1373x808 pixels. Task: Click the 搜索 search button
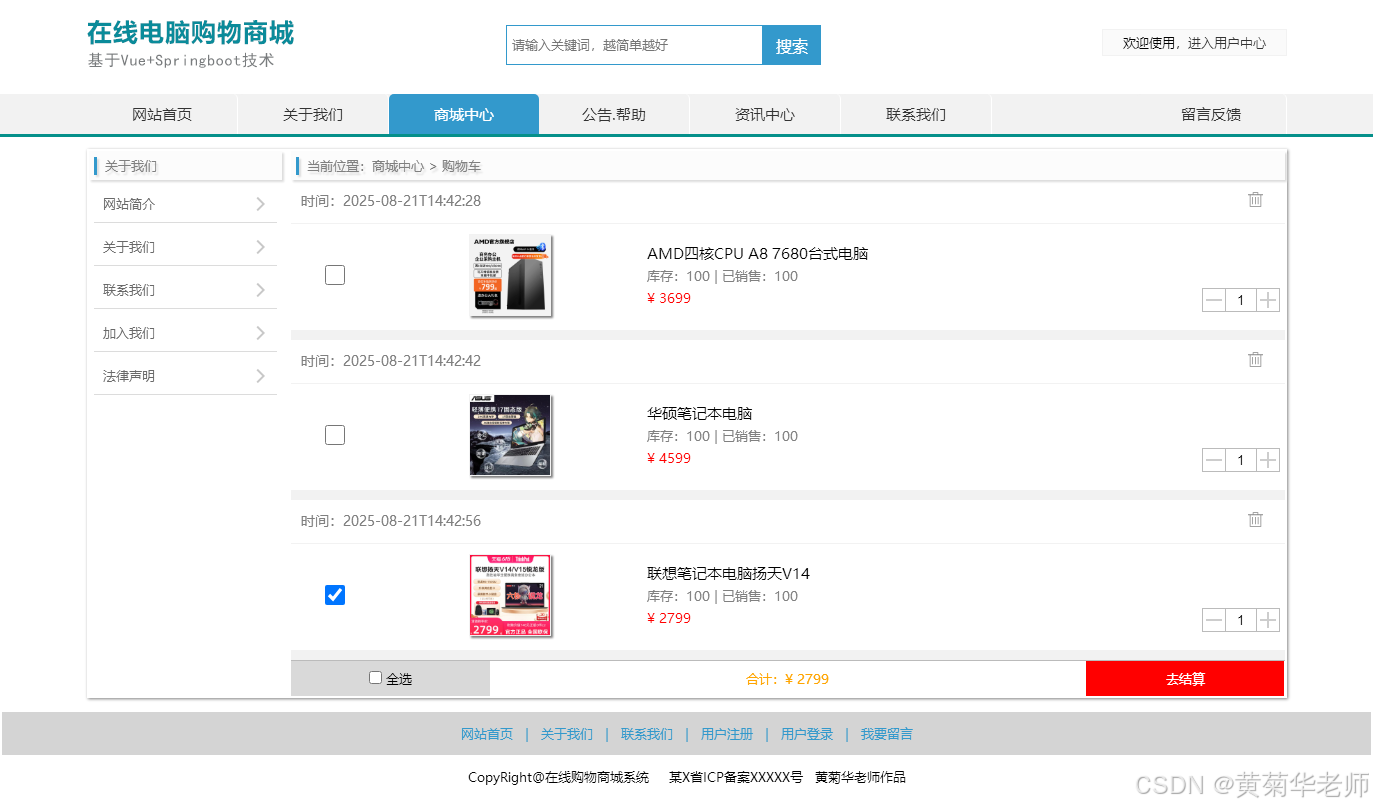tap(791, 45)
